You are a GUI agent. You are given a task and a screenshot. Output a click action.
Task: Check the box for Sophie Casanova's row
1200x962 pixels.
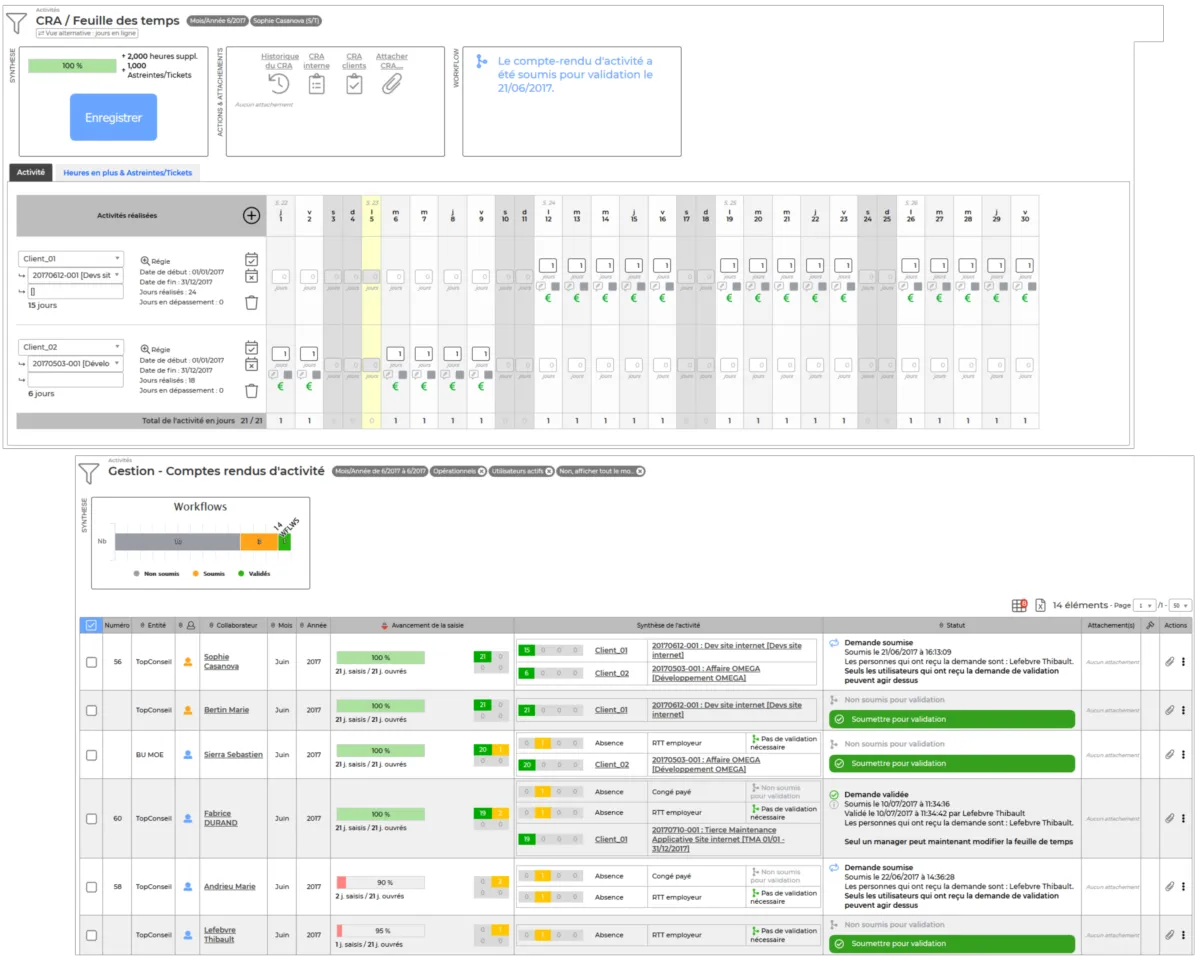pos(91,661)
